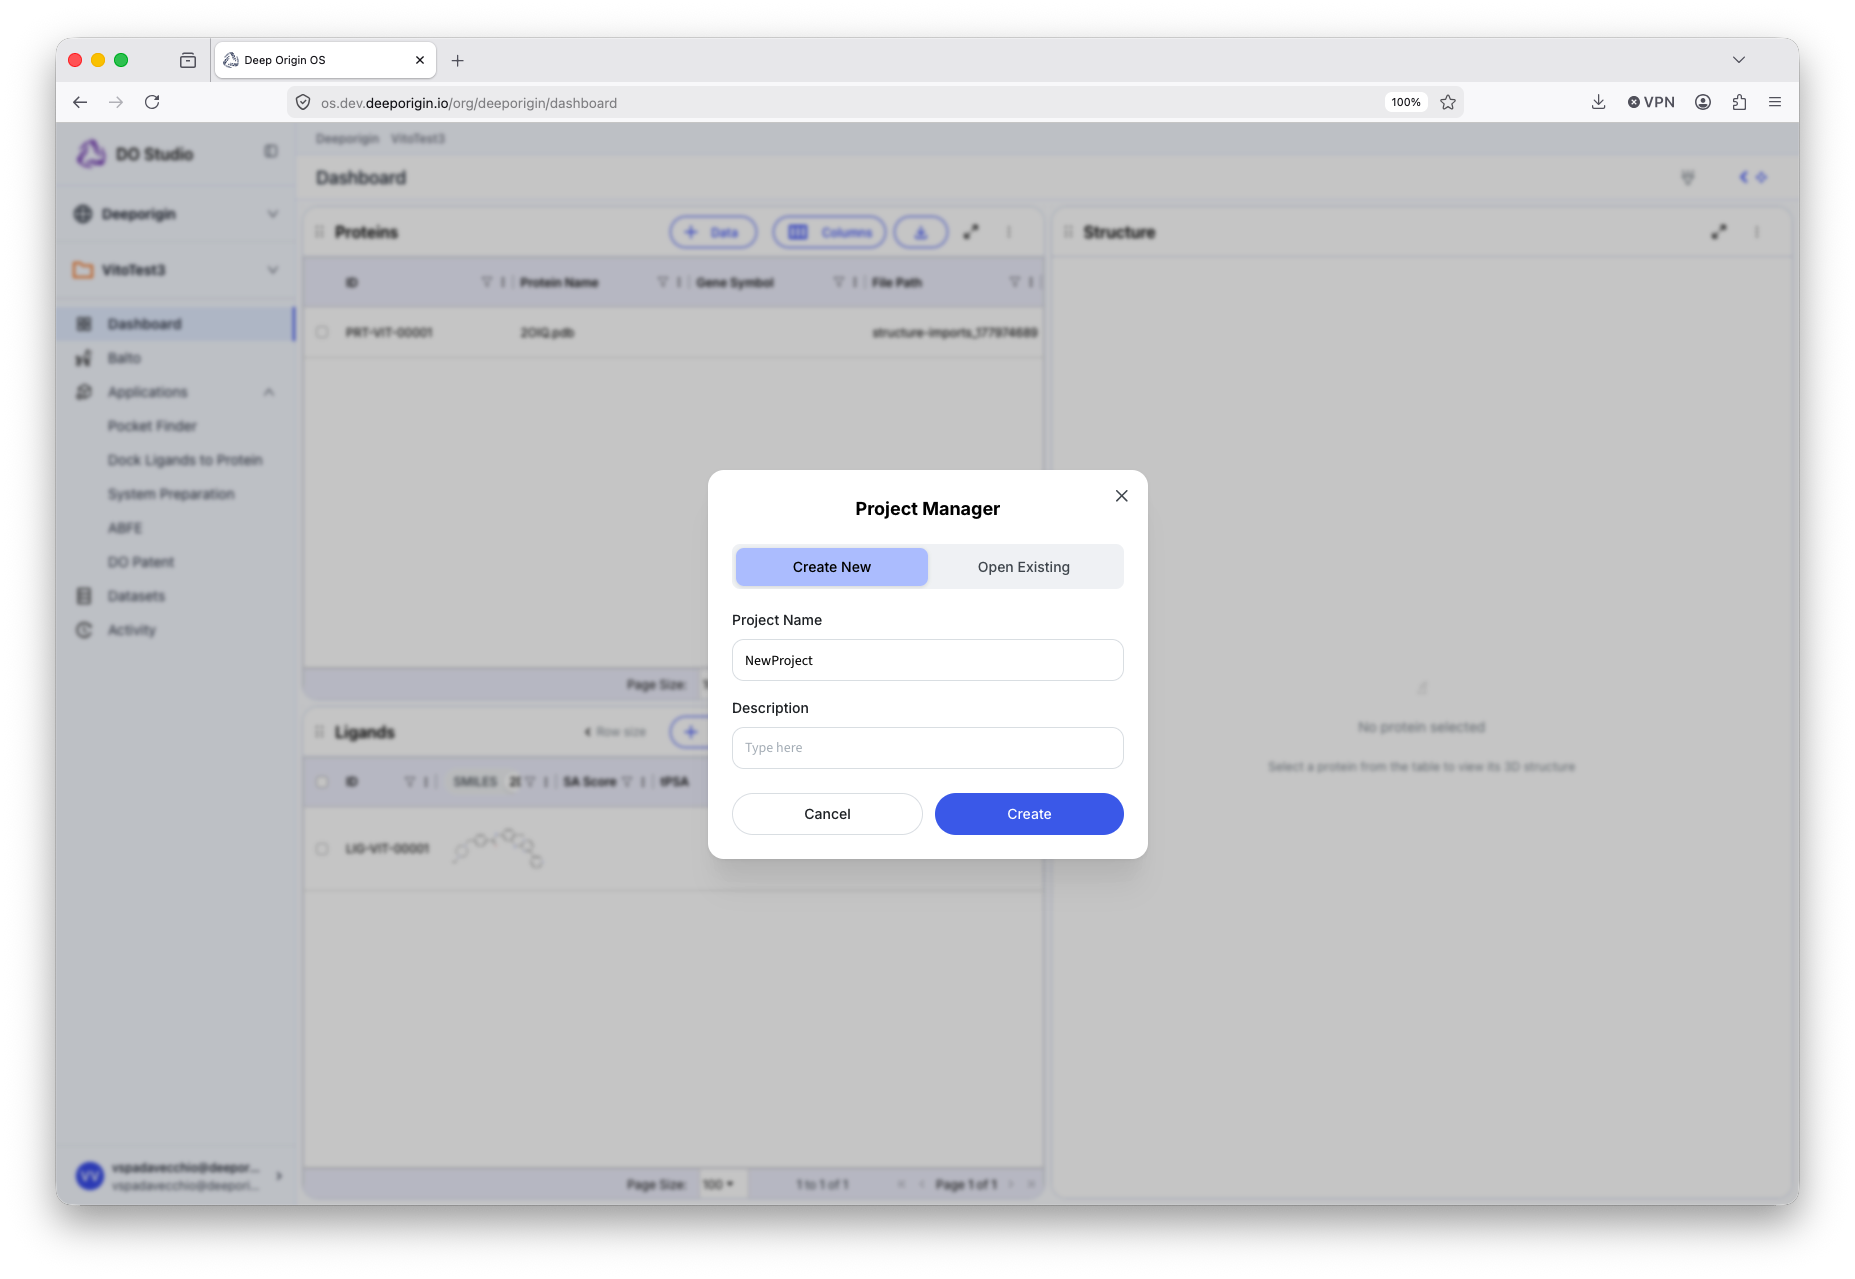
Task: Click the download button in Proteins panel
Action: [920, 232]
